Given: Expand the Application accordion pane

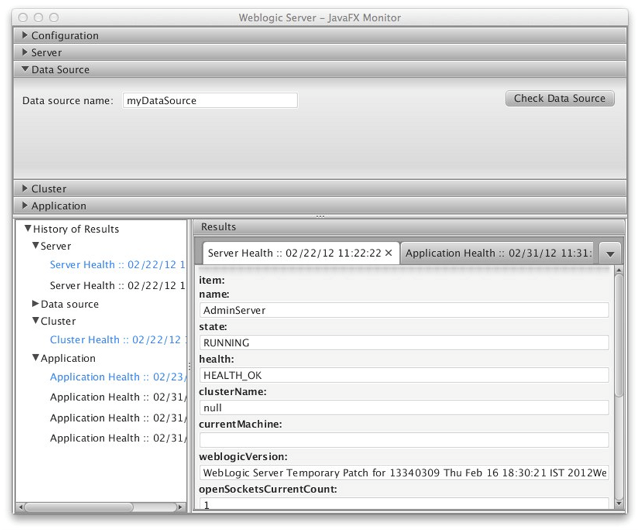Looking at the screenshot, I should click(x=320, y=206).
